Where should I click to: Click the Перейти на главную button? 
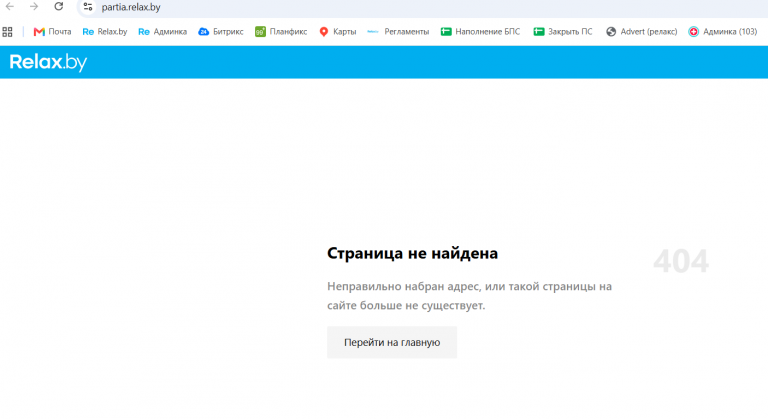392,342
